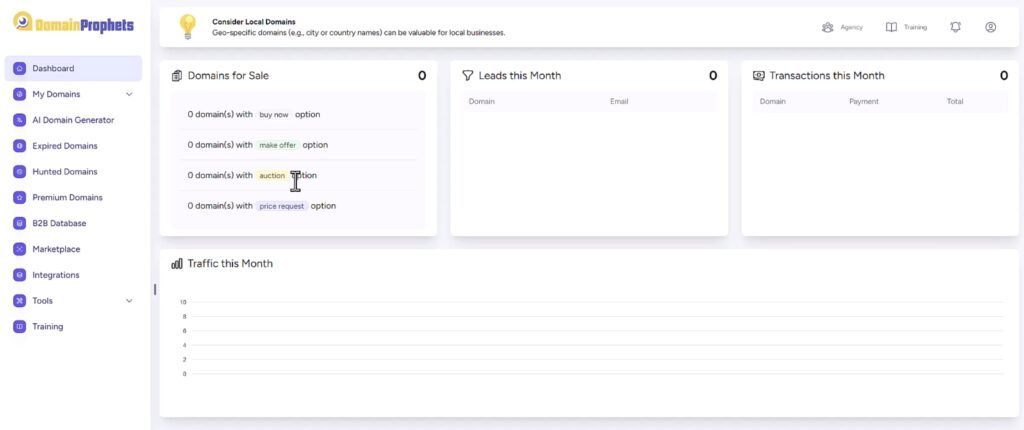Click the Domains for Sale count 0
Viewport: 1024px width, 430px height.
(x=422, y=76)
